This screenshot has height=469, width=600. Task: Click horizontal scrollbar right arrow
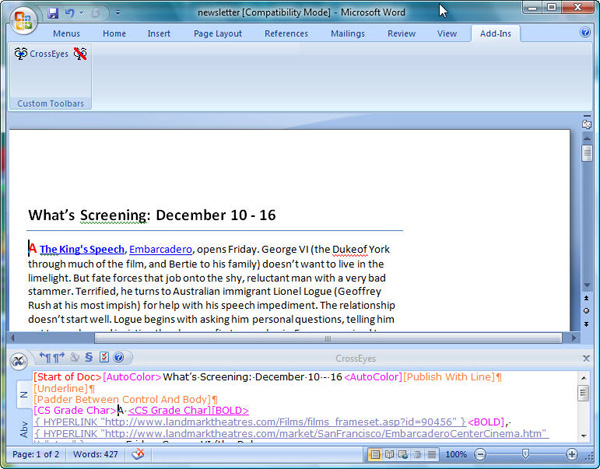(x=573, y=338)
